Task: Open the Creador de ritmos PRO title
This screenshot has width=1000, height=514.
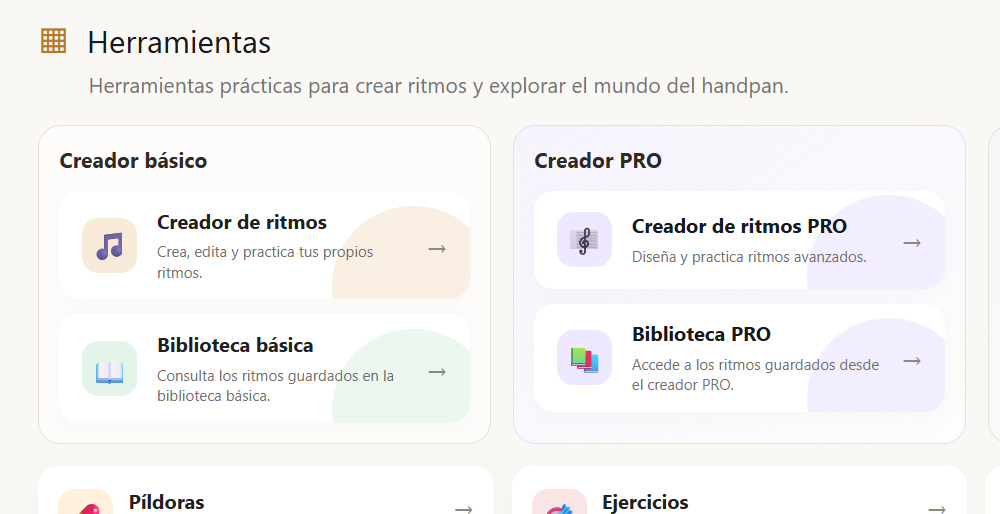Action: 739,226
